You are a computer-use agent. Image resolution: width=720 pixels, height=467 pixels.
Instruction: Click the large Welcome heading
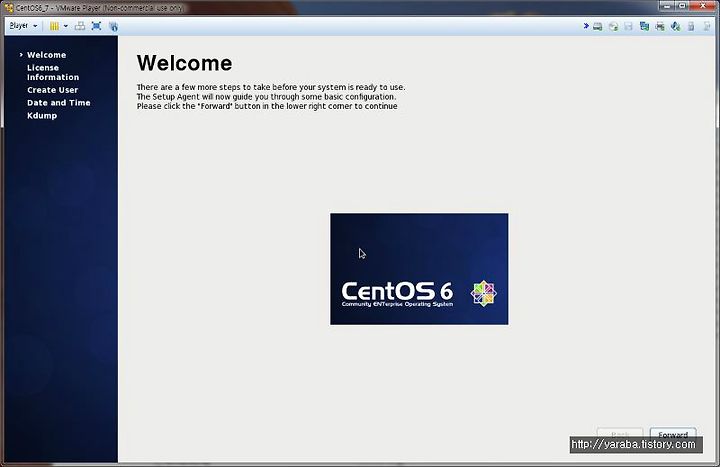point(184,63)
